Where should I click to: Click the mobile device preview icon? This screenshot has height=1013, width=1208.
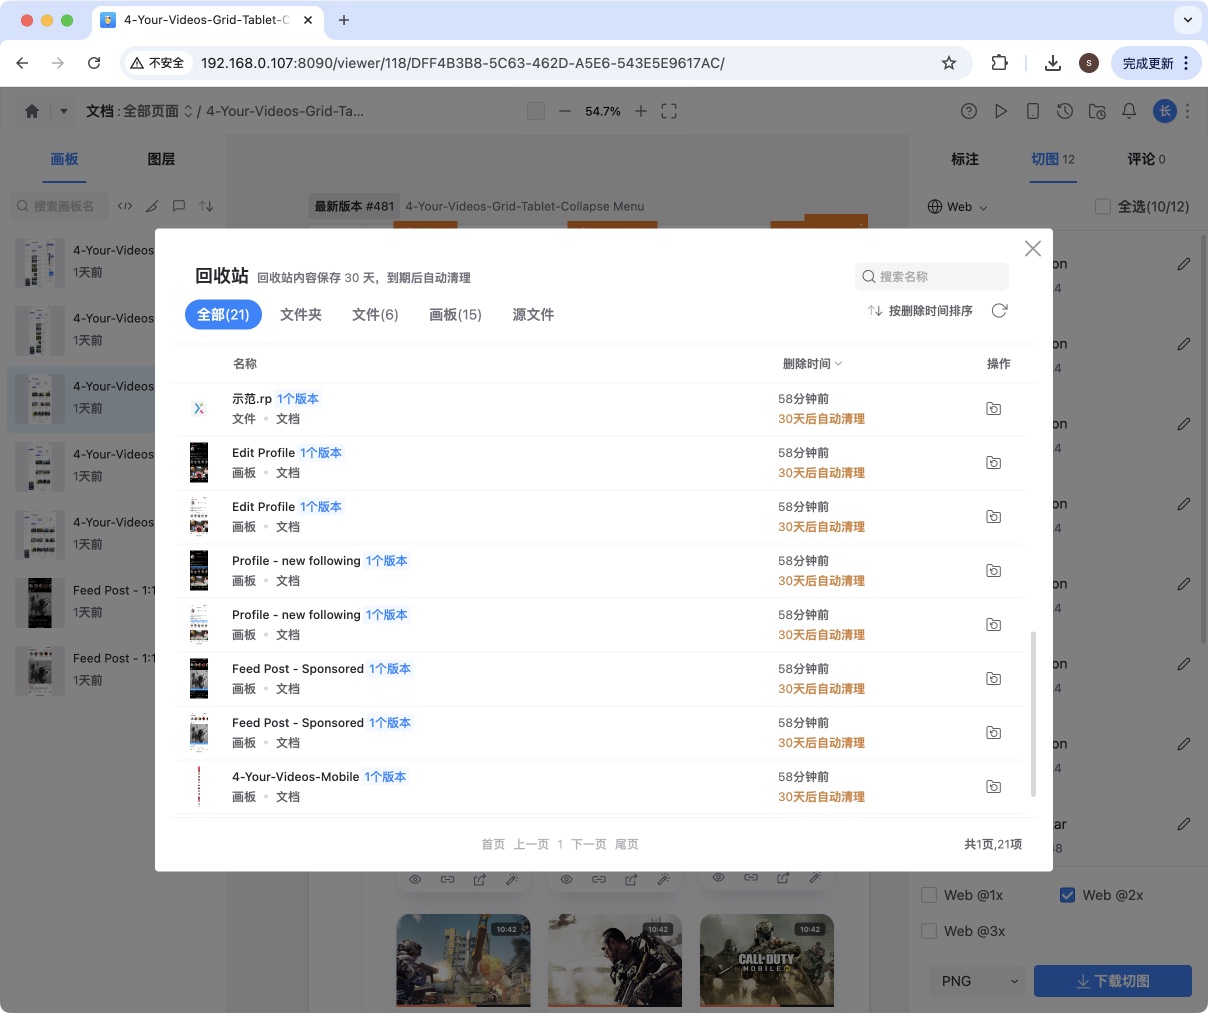coord(1033,111)
